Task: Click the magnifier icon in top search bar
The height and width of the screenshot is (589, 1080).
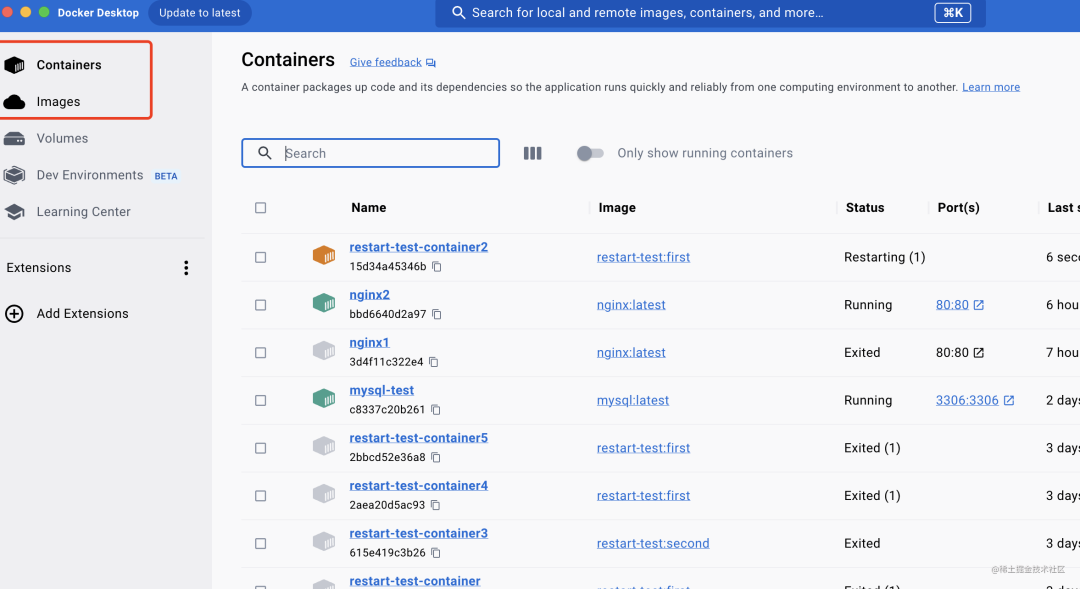Action: pyautogui.click(x=459, y=12)
